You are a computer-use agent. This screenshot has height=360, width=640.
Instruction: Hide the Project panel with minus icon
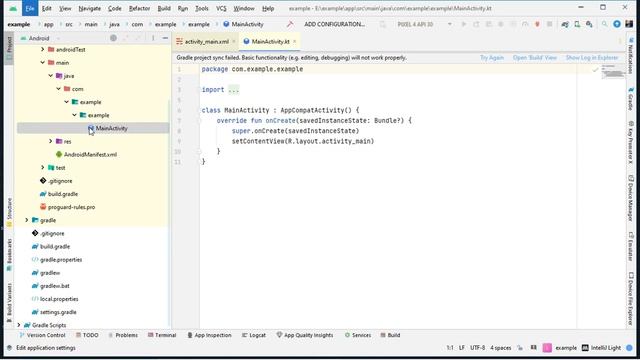[165, 38]
